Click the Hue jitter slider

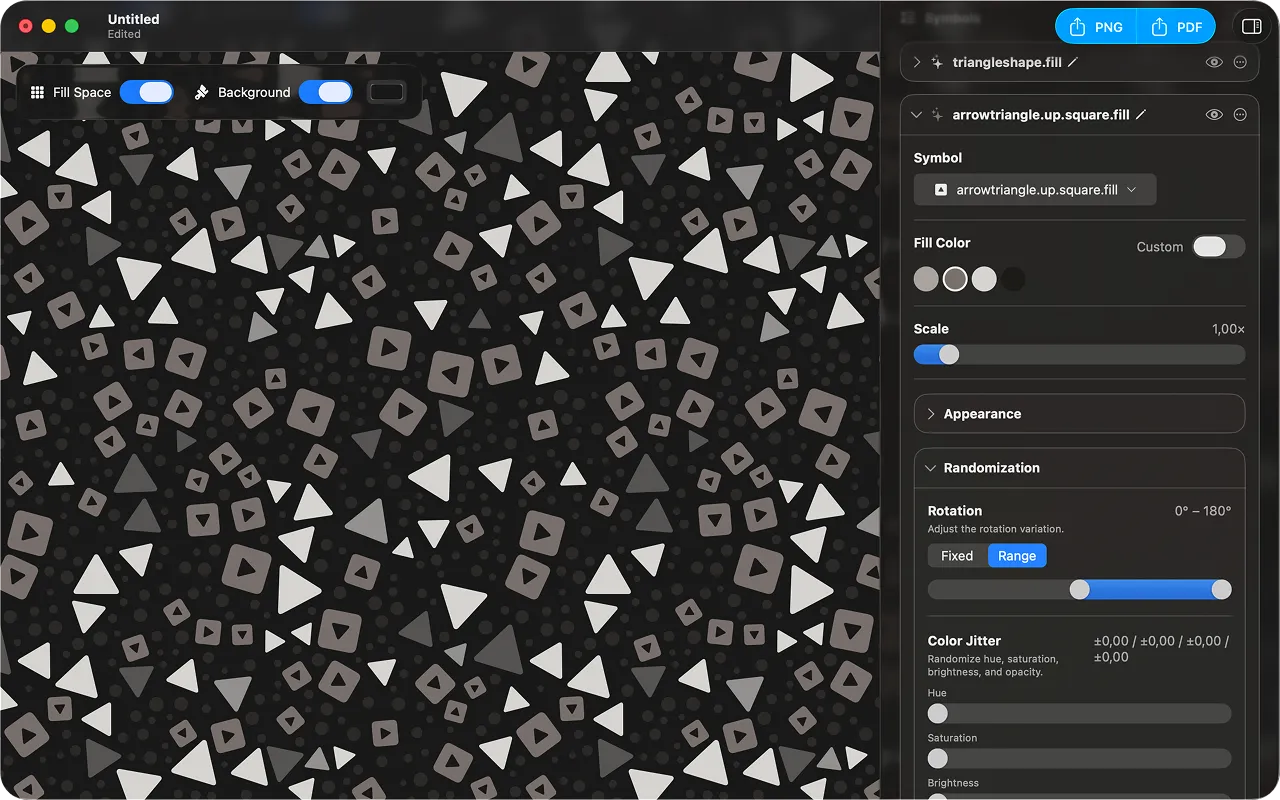tap(1079, 713)
